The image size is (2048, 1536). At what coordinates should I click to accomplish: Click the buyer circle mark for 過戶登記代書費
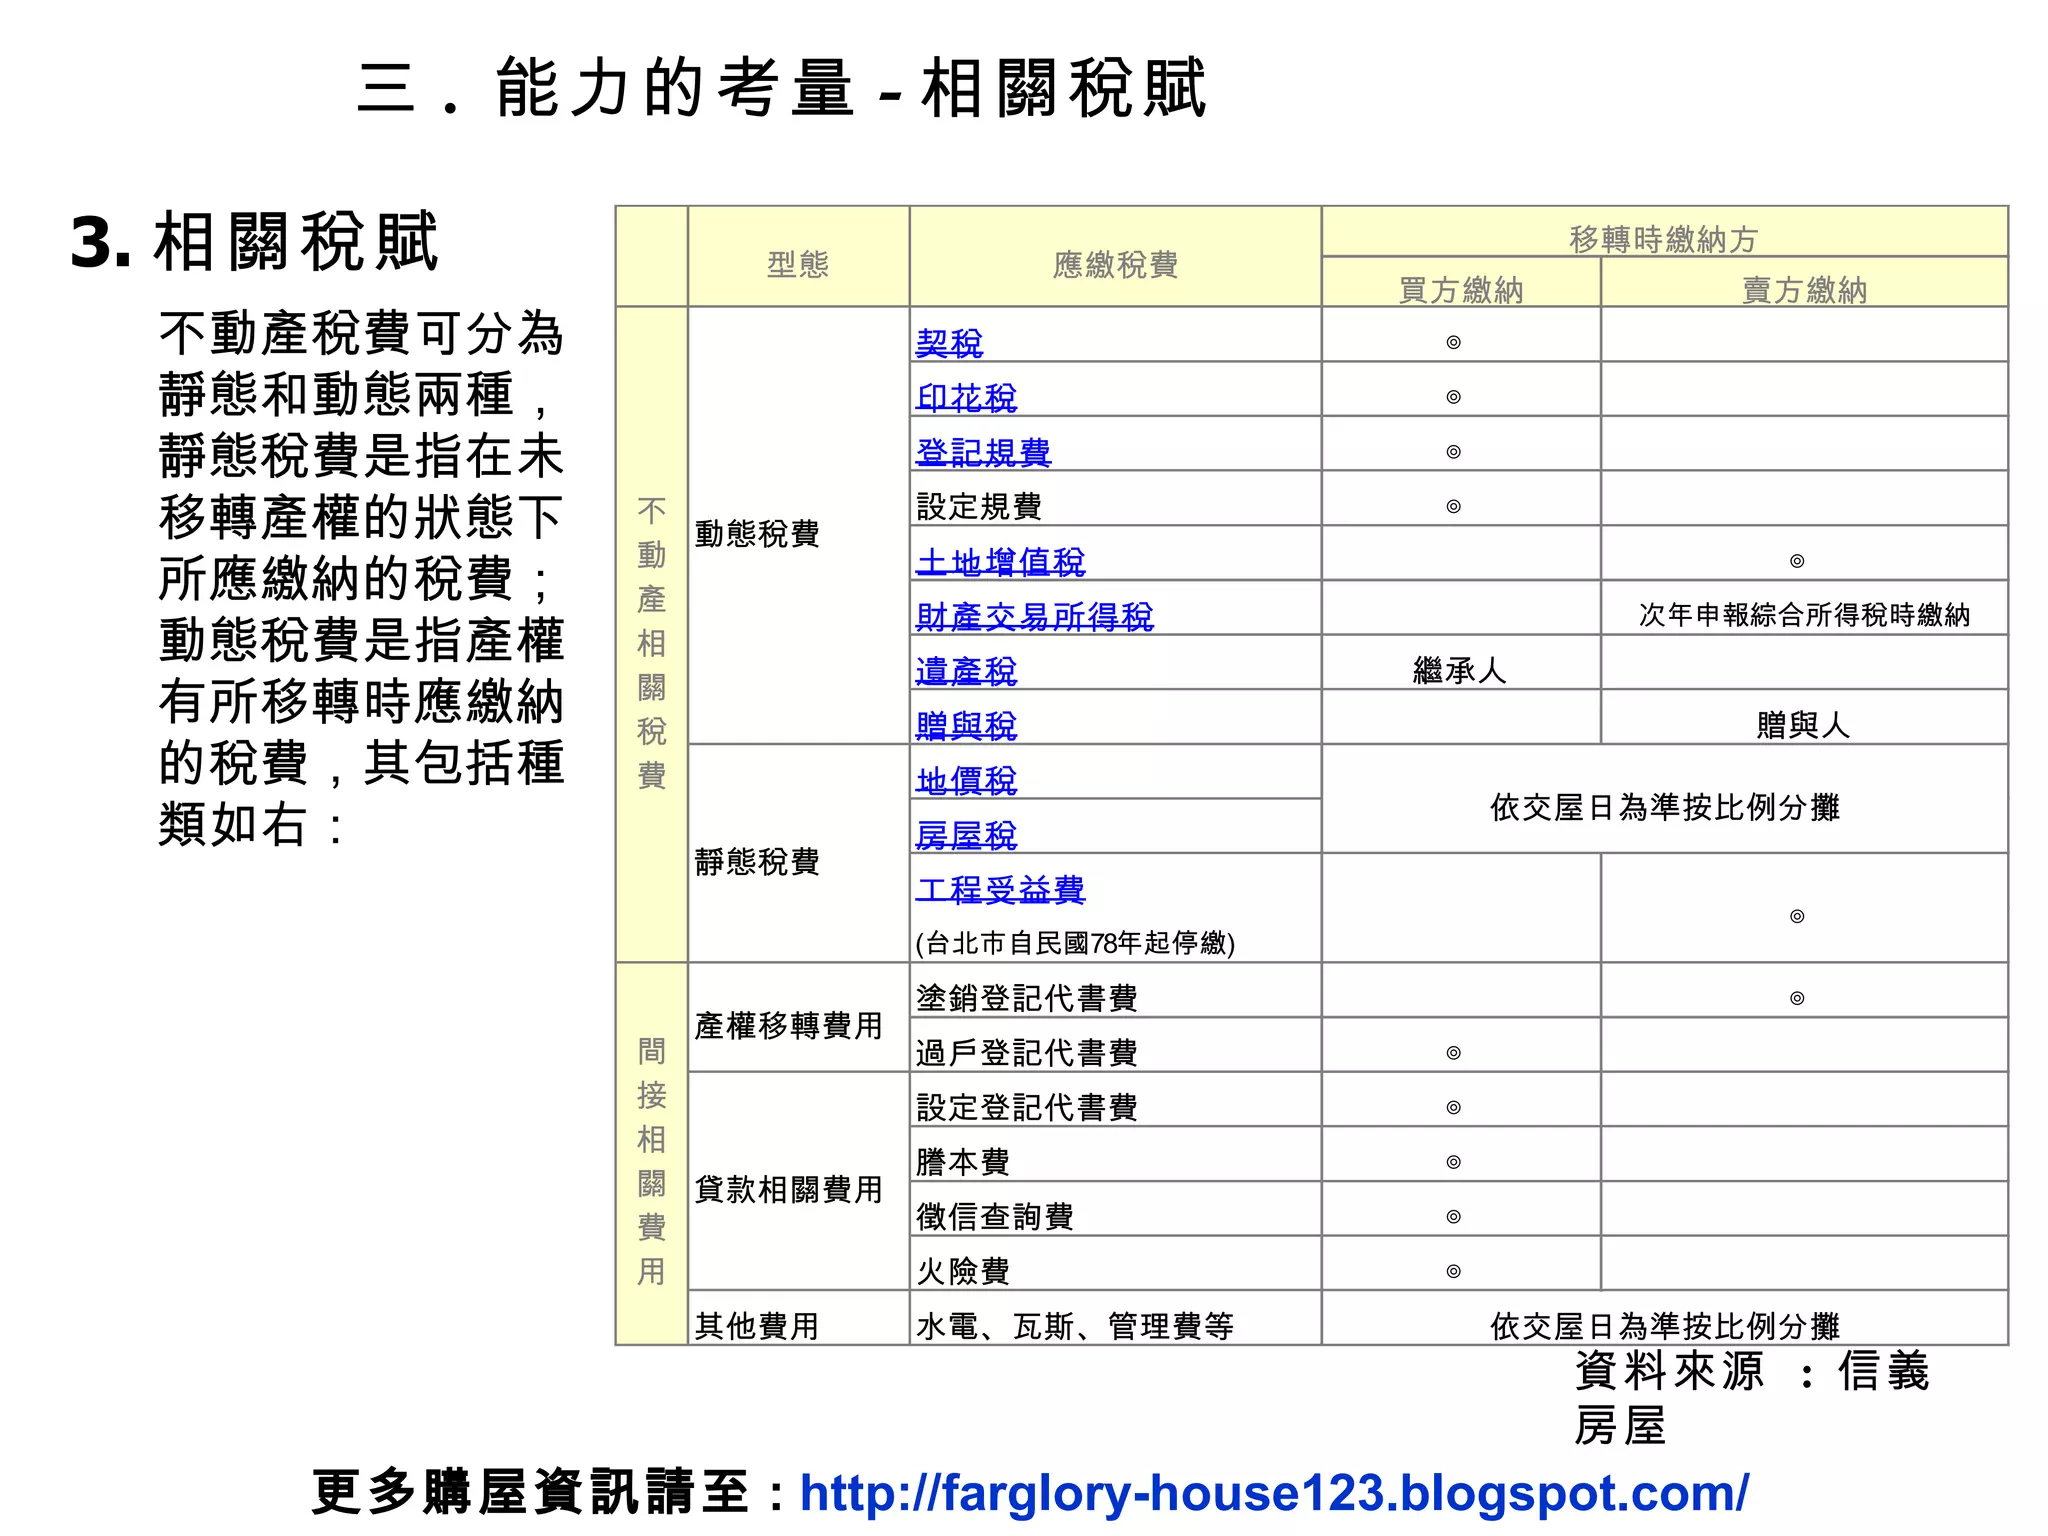coord(1454,1053)
